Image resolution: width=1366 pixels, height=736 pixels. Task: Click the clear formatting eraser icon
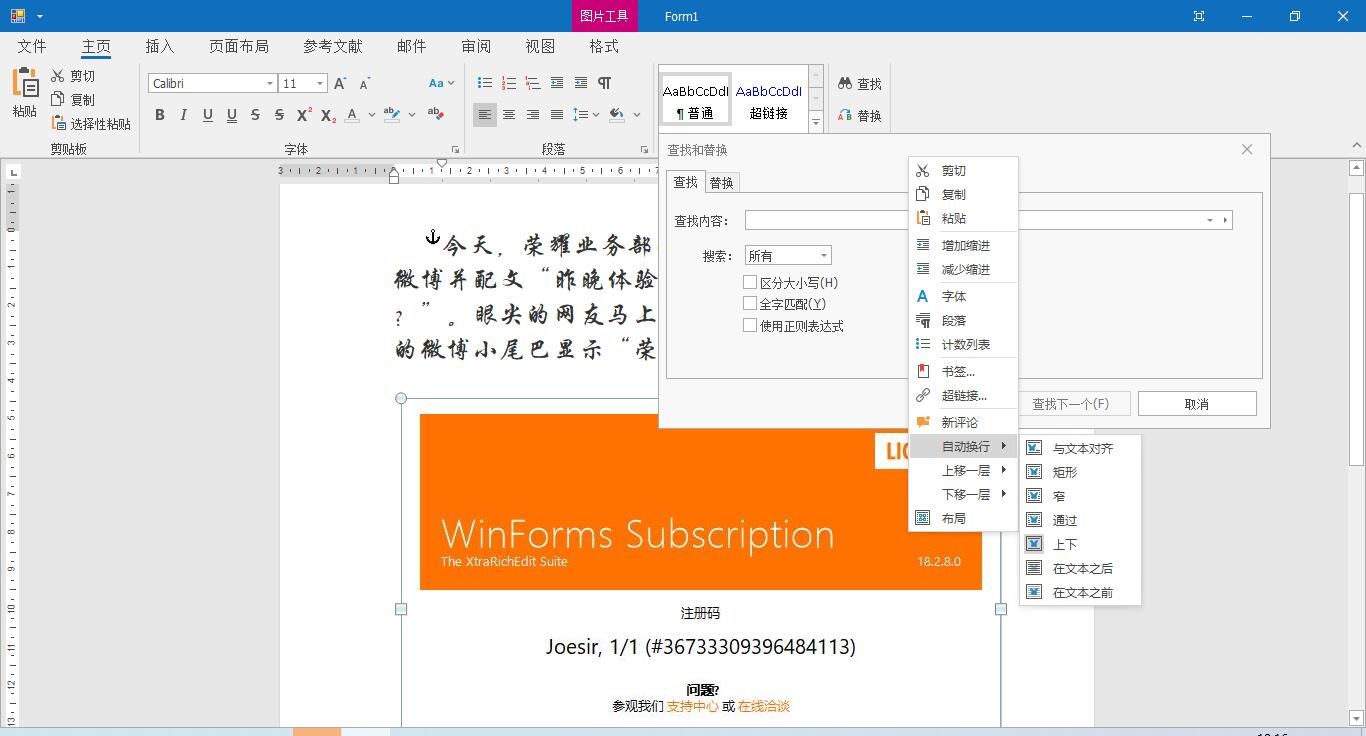point(436,114)
